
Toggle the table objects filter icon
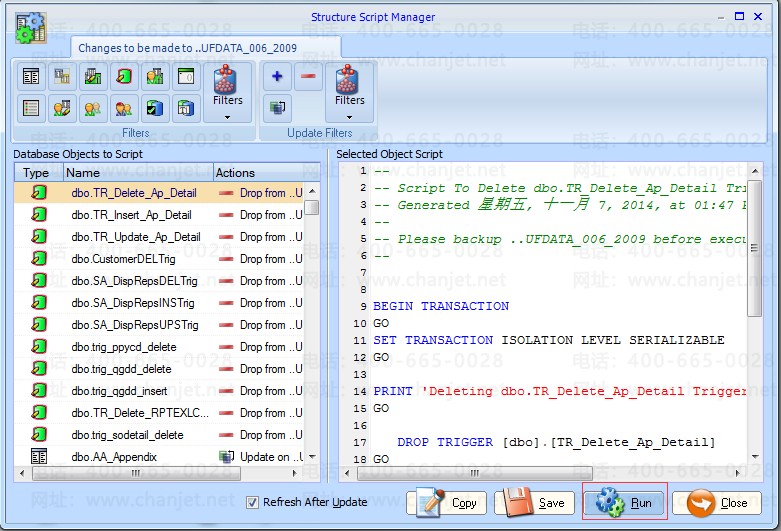click(x=31, y=76)
